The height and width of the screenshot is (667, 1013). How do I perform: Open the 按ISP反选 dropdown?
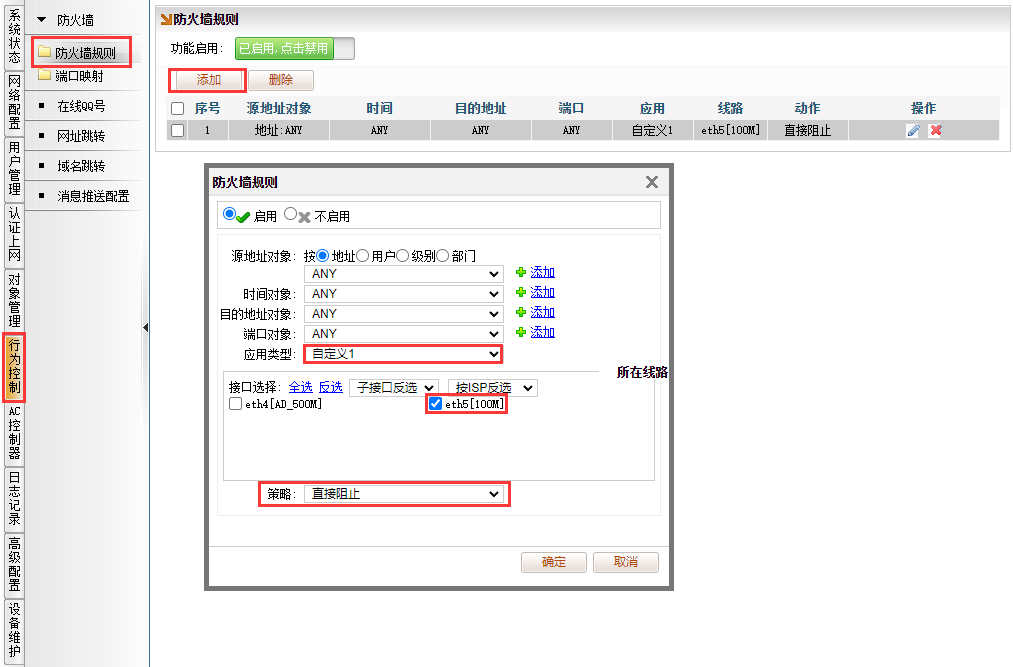pyautogui.click(x=491, y=387)
